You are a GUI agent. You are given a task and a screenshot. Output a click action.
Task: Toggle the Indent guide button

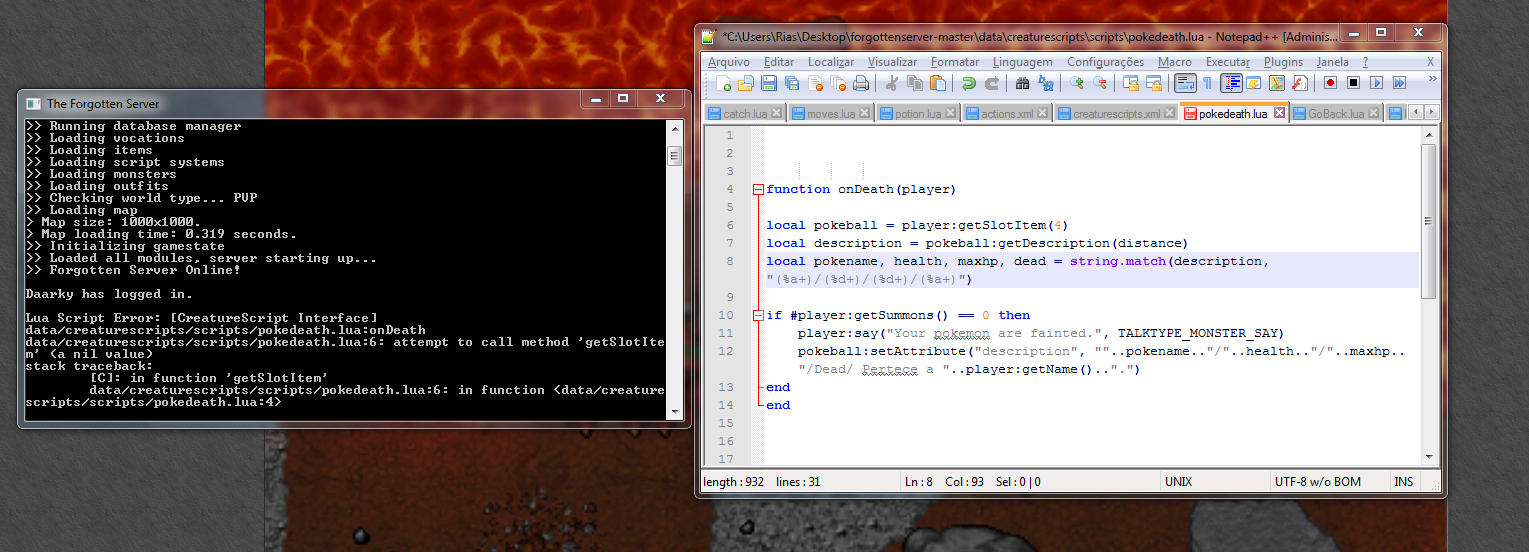click(1232, 83)
